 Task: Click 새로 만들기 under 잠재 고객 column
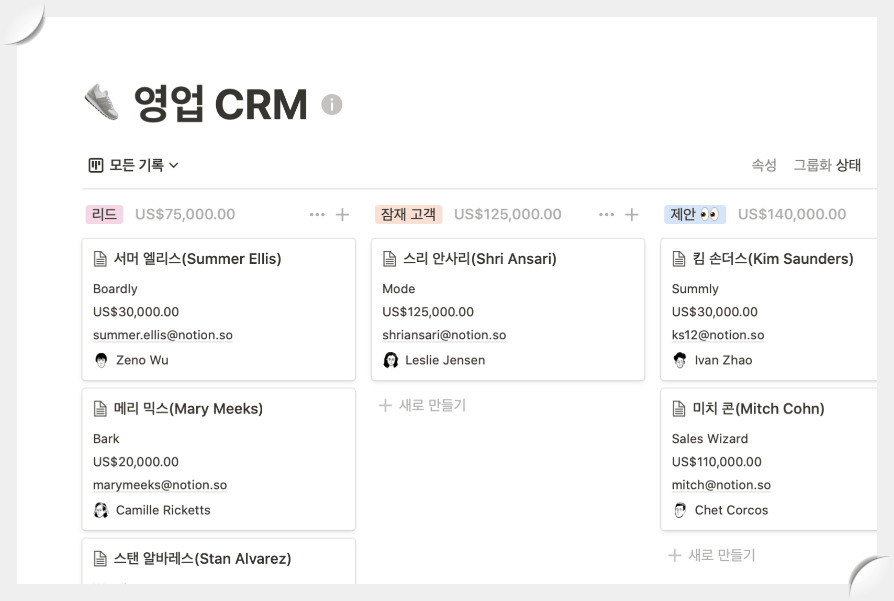click(422, 405)
